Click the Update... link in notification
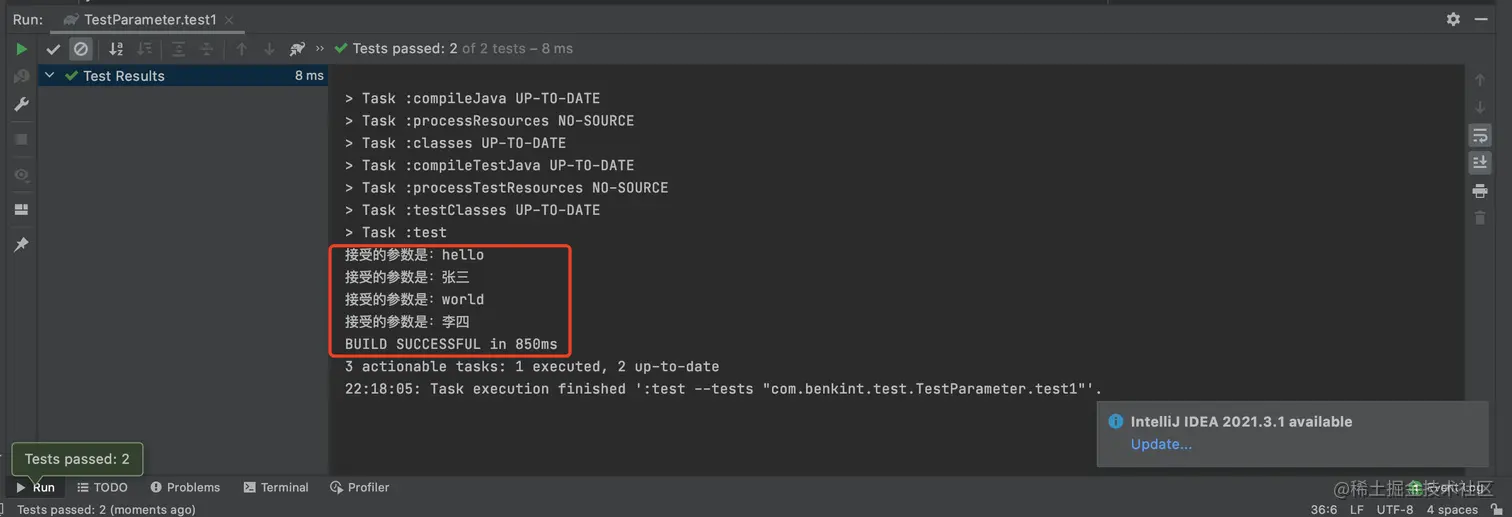This screenshot has height=517, width=1512. pos(1161,444)
